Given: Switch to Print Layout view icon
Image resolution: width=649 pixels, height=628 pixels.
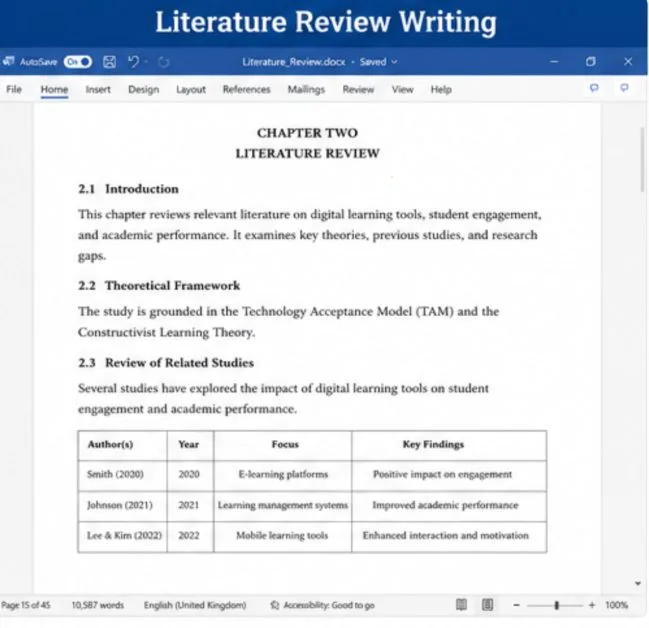Looking at the screenshot, I should tap(488, 605).
